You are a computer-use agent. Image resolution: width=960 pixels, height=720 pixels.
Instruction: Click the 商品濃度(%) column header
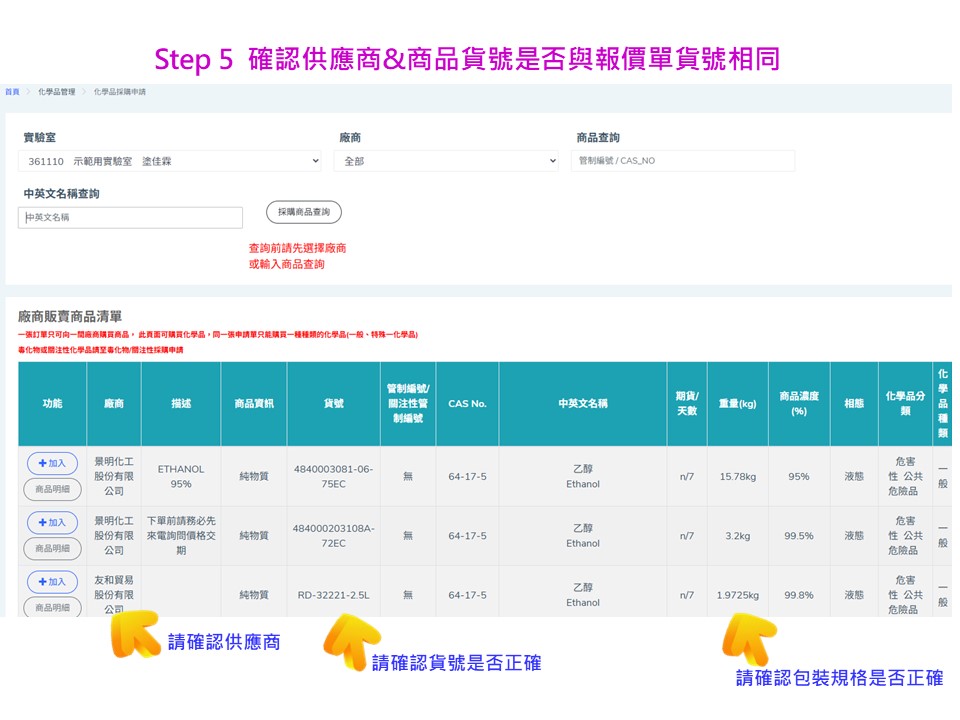[x=799, y=403]
